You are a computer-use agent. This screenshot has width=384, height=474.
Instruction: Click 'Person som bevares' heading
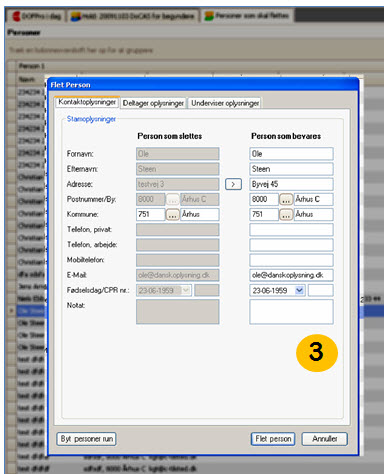(286, 136)
